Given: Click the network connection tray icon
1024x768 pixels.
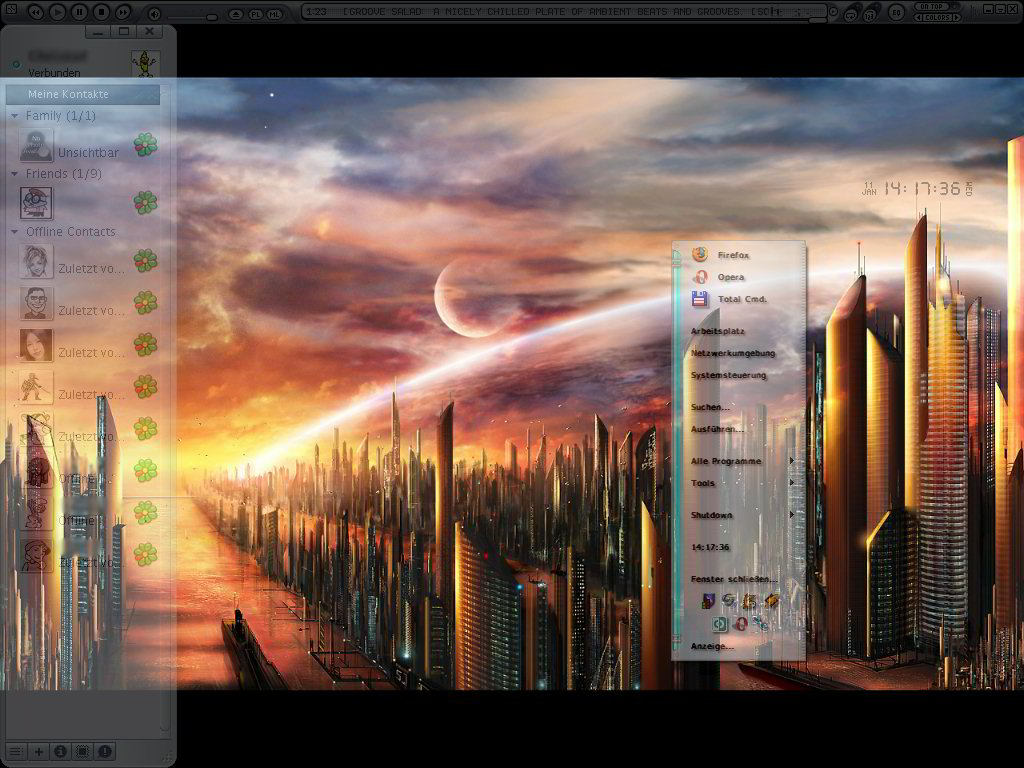Looking at the screenshot, I should (x=760, y=624).
